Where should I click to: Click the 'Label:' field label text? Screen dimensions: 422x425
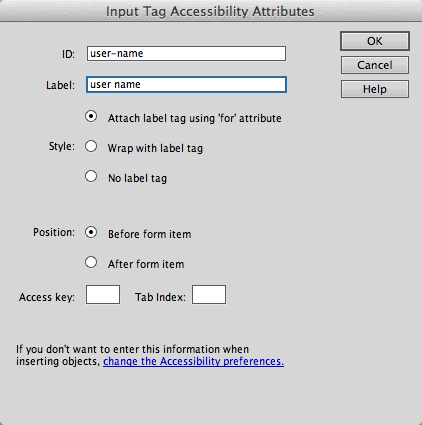61,85
